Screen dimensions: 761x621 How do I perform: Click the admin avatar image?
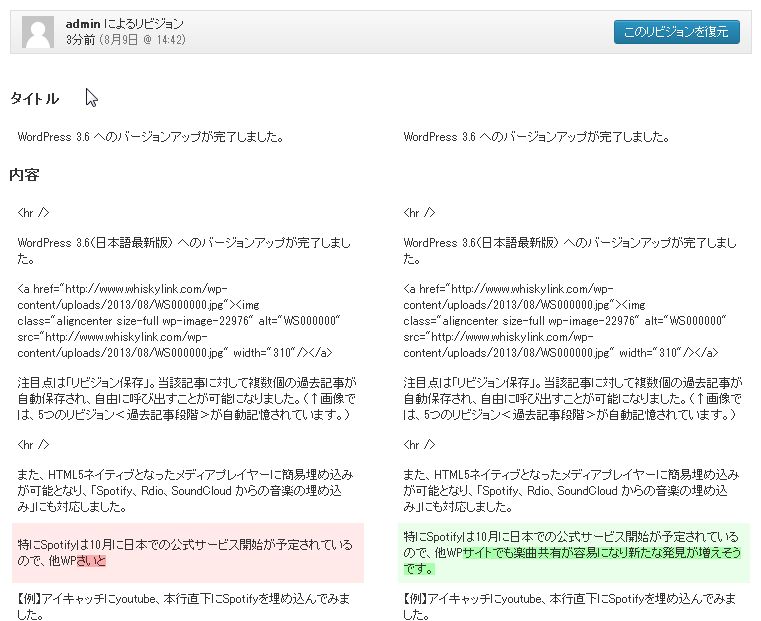(x=38, y=32)
